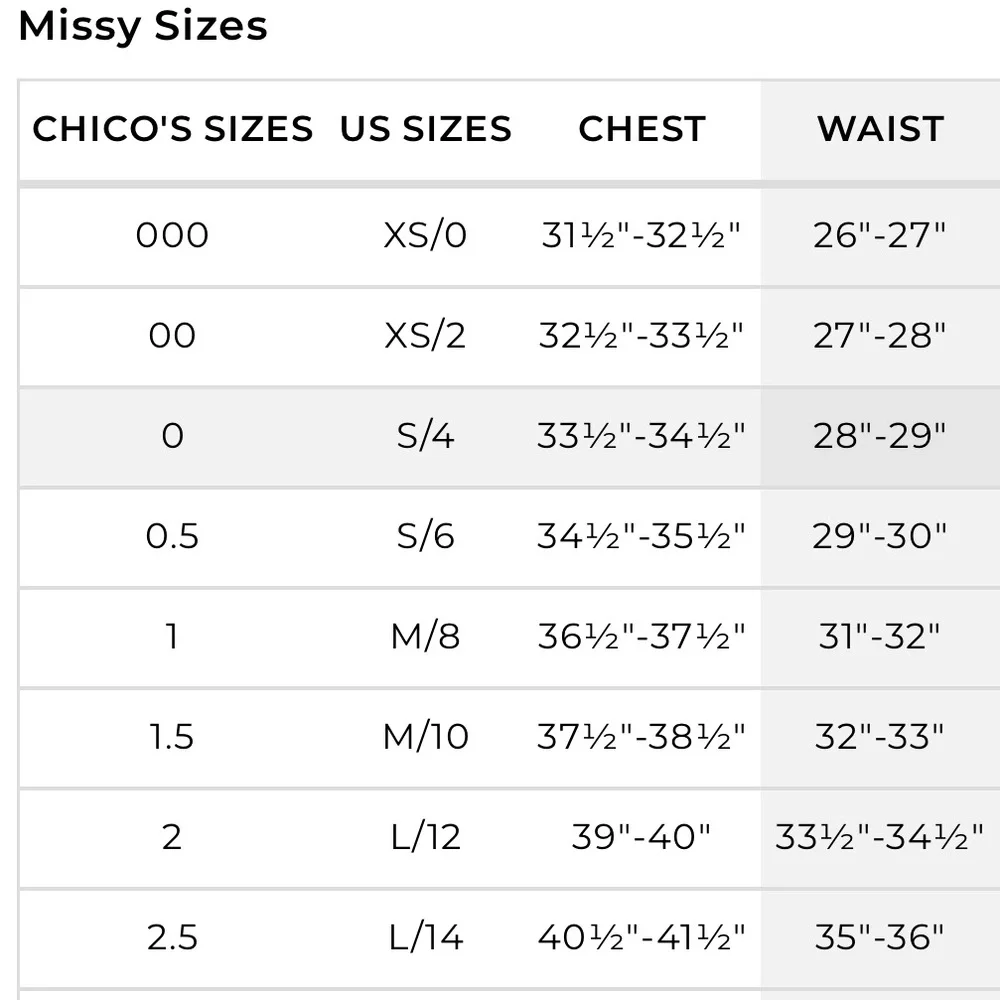Select the CHEST column header
1000x1000 pixels.
(x=641, y=129)
